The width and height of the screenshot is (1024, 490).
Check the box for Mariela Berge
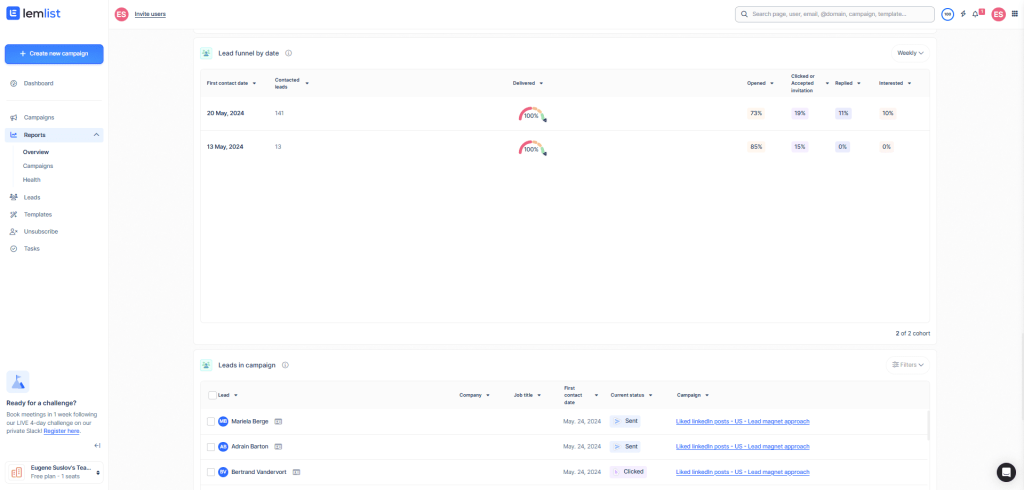211,421
